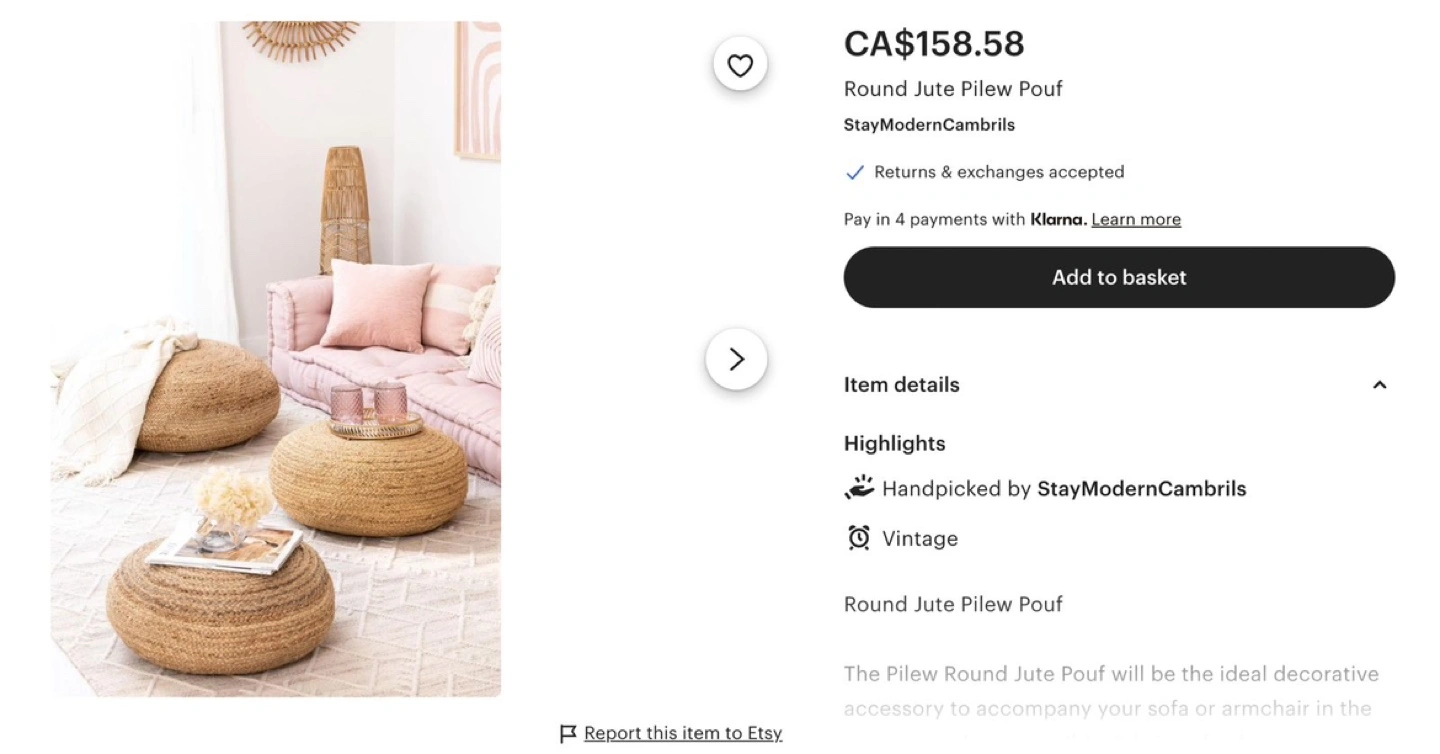Click the Handpicked hand icon
Viewport: 1440px width, 754px height.
click(x=859, y=488)
